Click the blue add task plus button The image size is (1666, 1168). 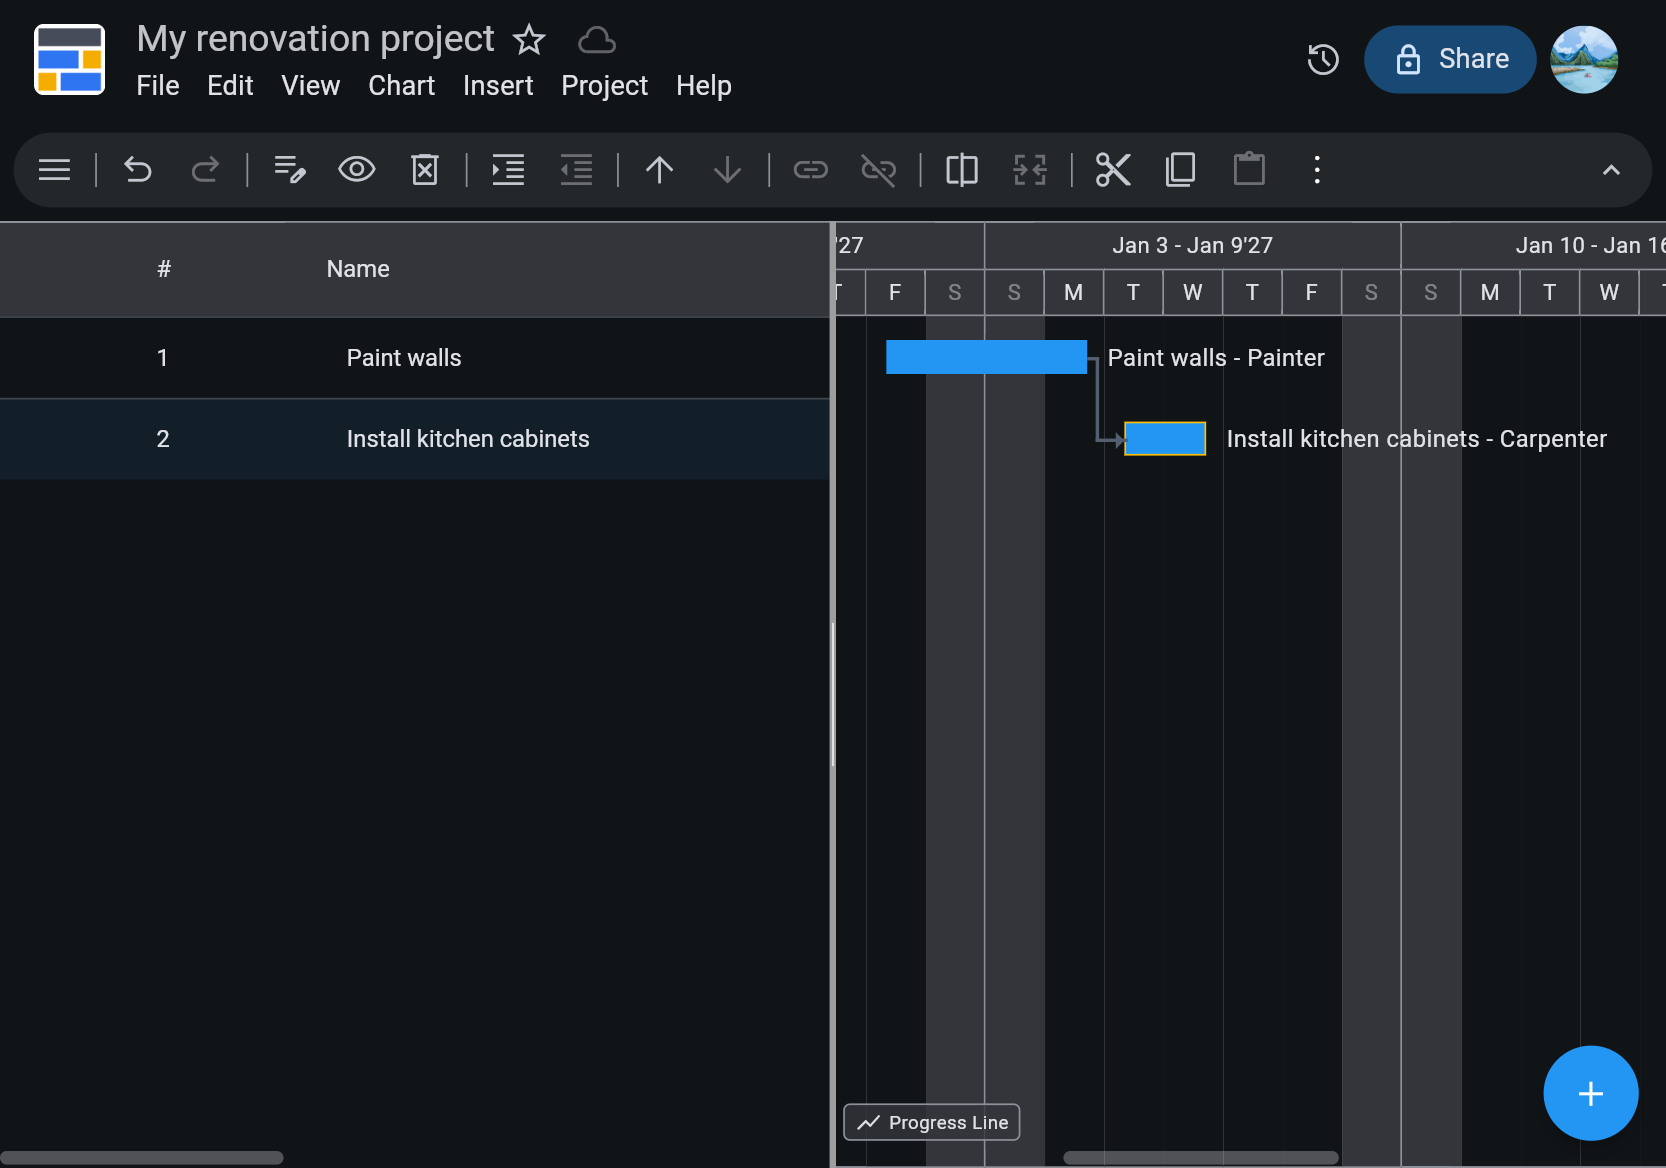1591,1093
